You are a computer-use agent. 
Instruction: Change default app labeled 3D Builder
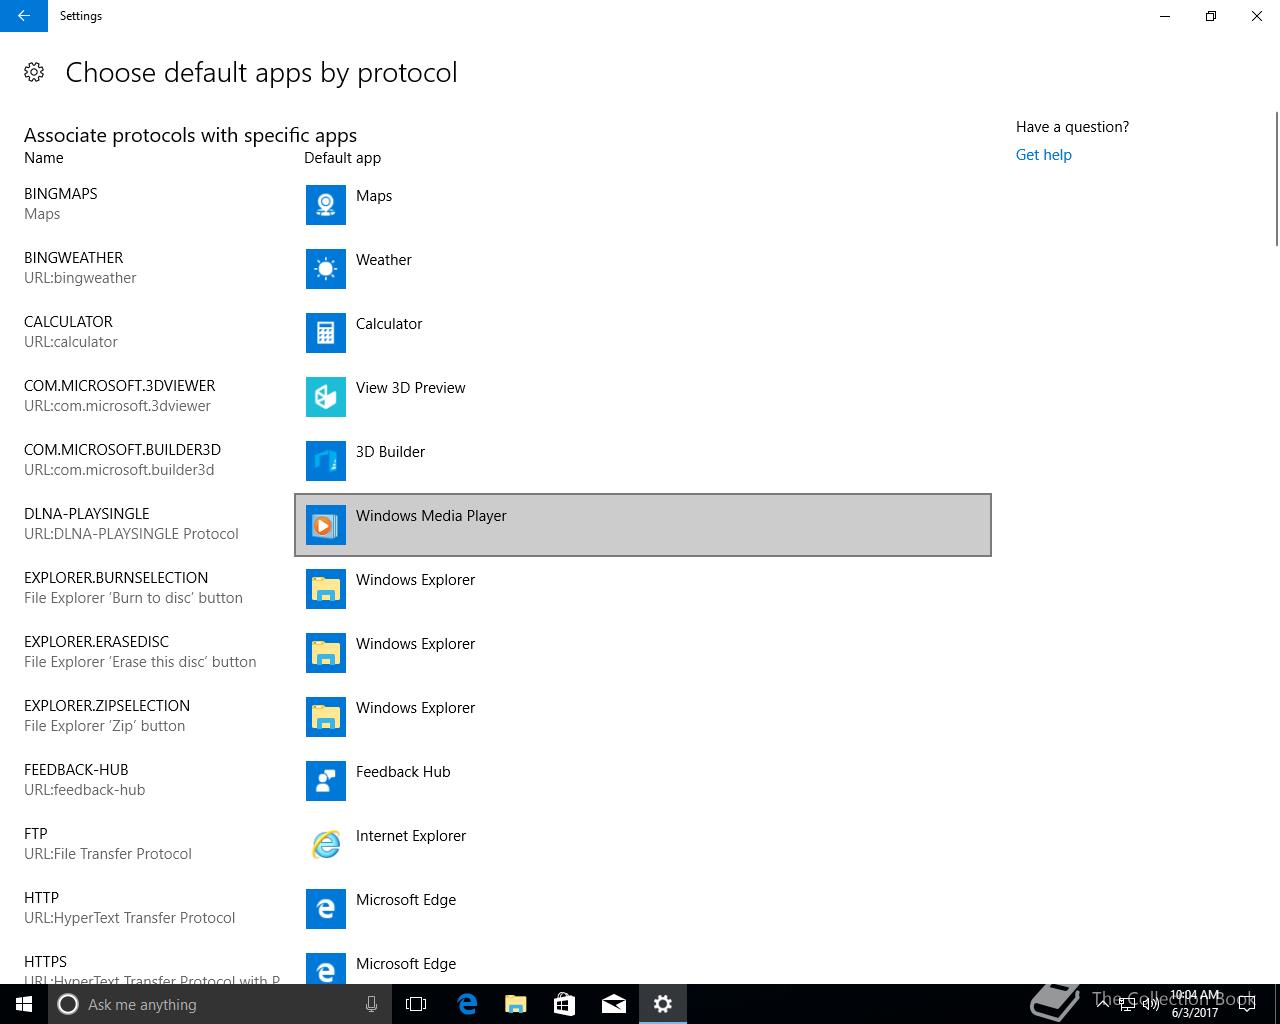643,461
